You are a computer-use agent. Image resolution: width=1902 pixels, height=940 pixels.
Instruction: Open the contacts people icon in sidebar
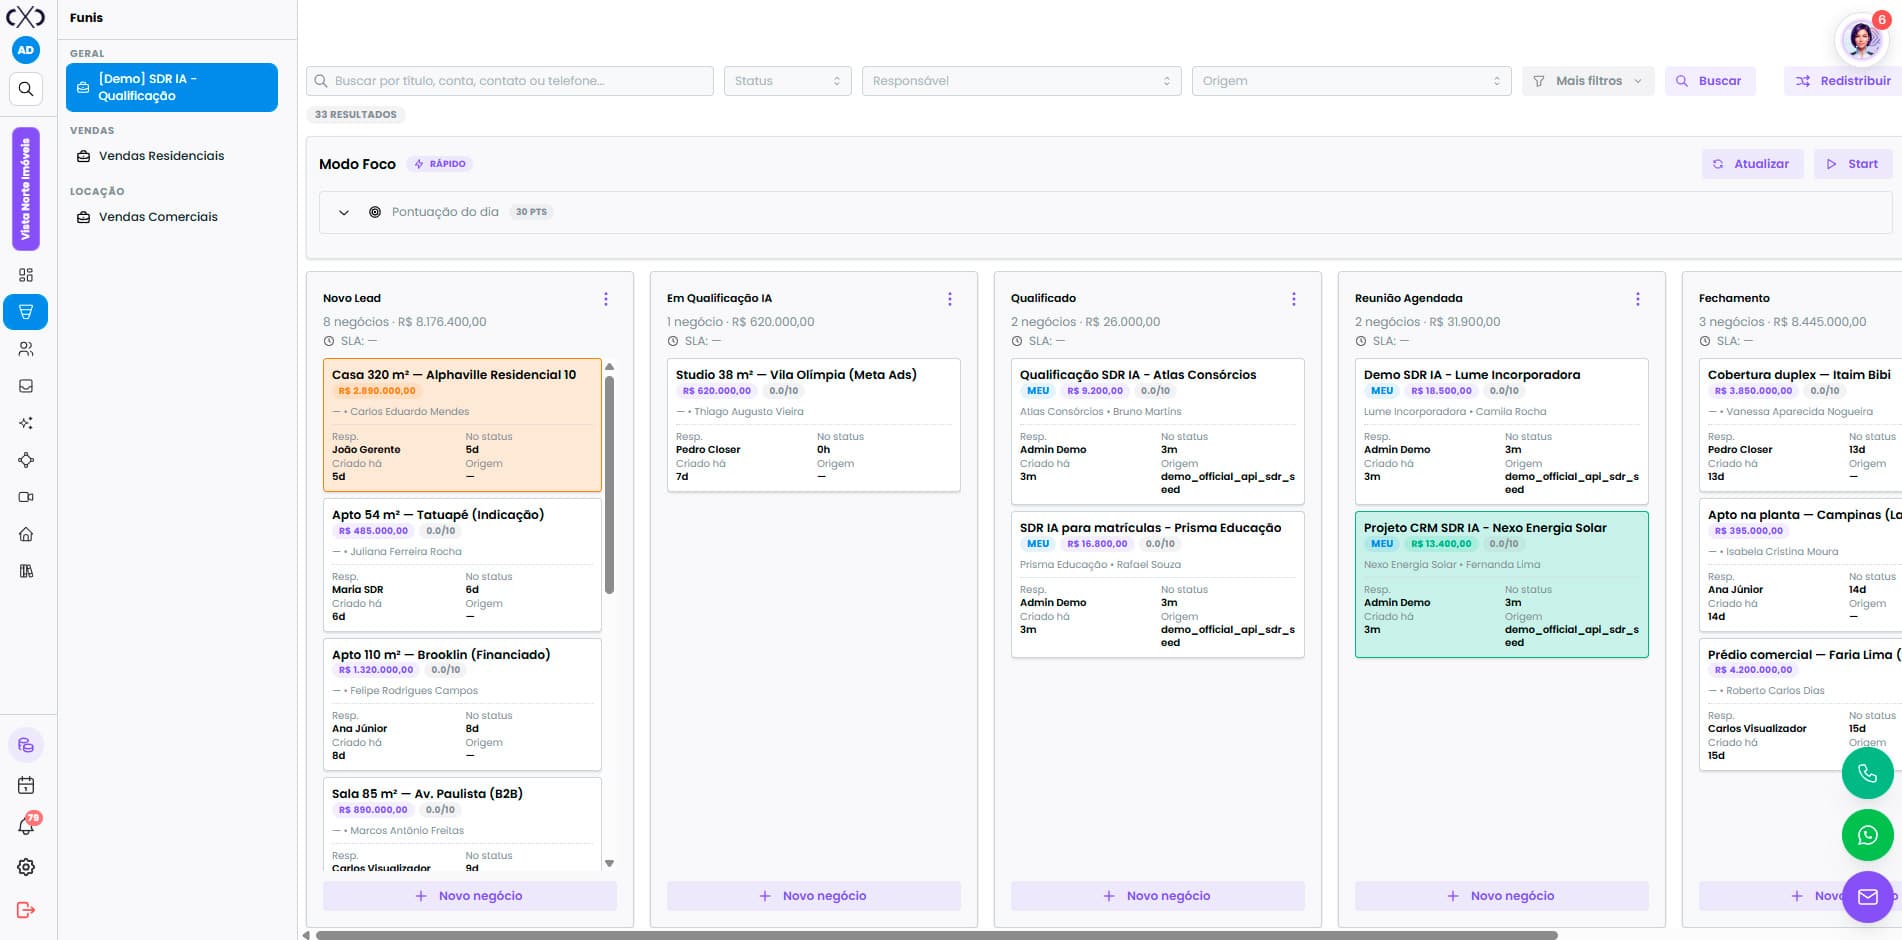(26, 349)
